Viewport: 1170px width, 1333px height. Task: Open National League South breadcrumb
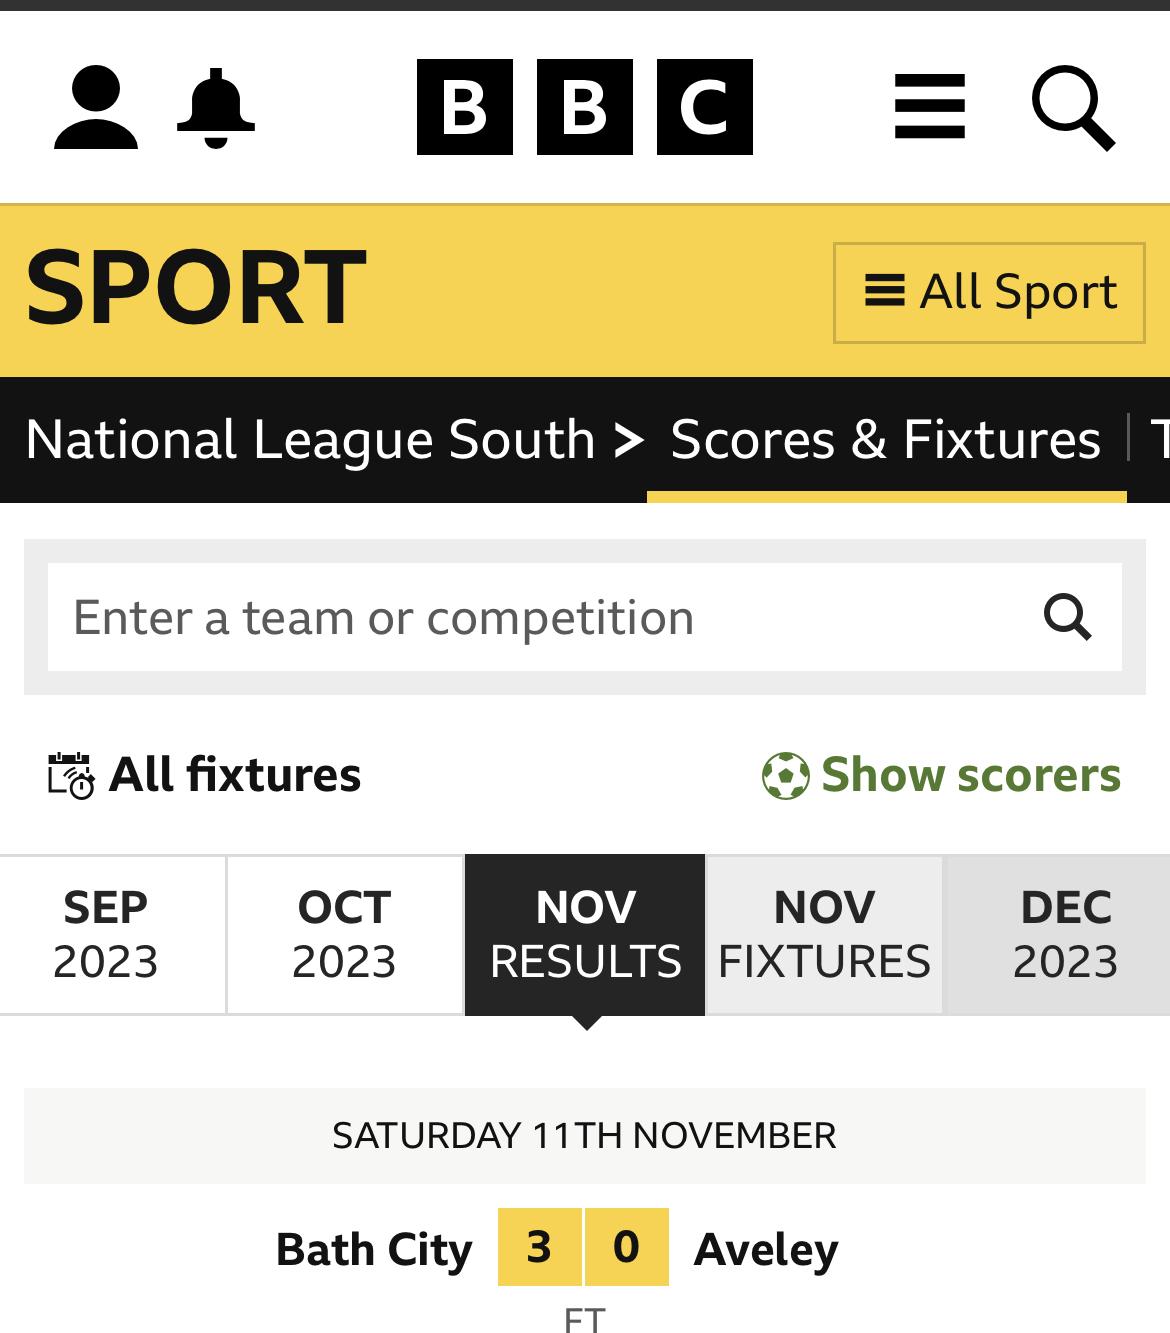(310, 440)
